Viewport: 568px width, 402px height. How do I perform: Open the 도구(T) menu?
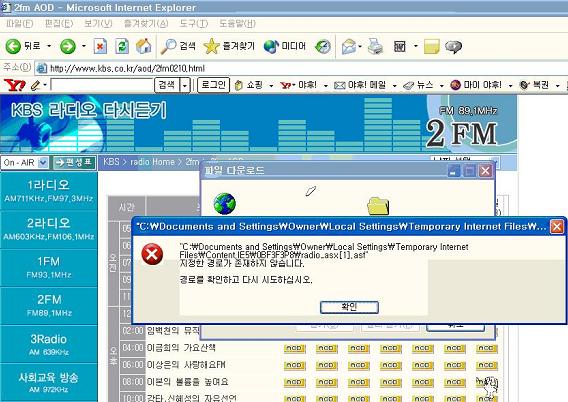[x=194, y=24]
